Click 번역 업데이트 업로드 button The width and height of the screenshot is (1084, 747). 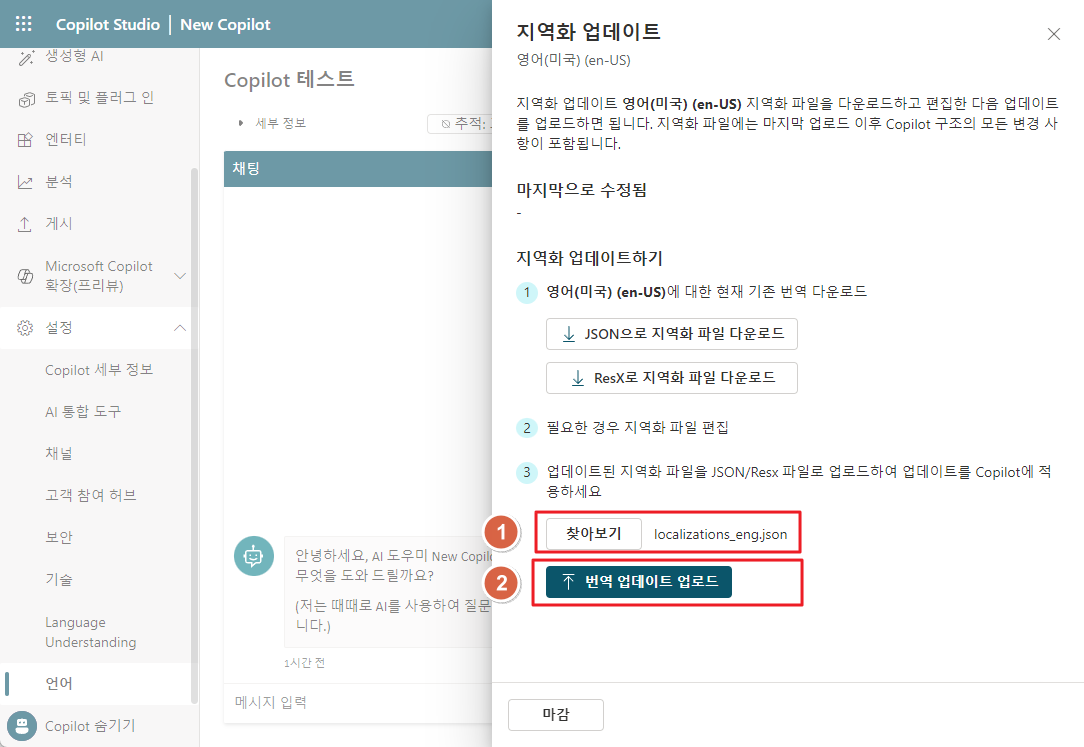(639, 582)
